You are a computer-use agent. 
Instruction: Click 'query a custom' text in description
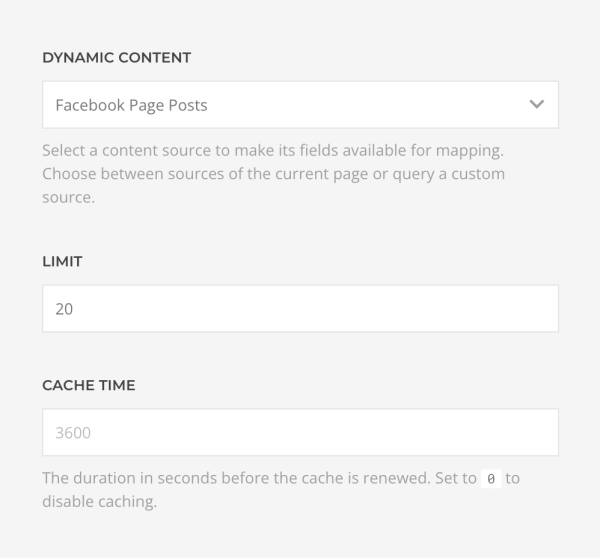(x=448, y=175)
